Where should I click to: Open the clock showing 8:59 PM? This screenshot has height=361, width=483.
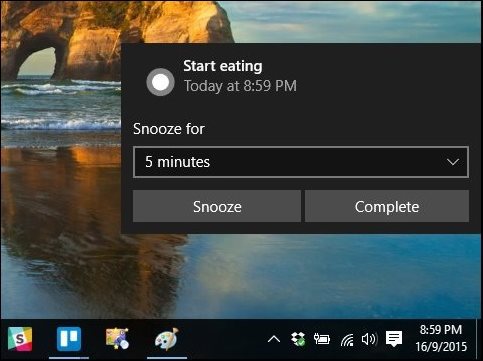[441, 330]
